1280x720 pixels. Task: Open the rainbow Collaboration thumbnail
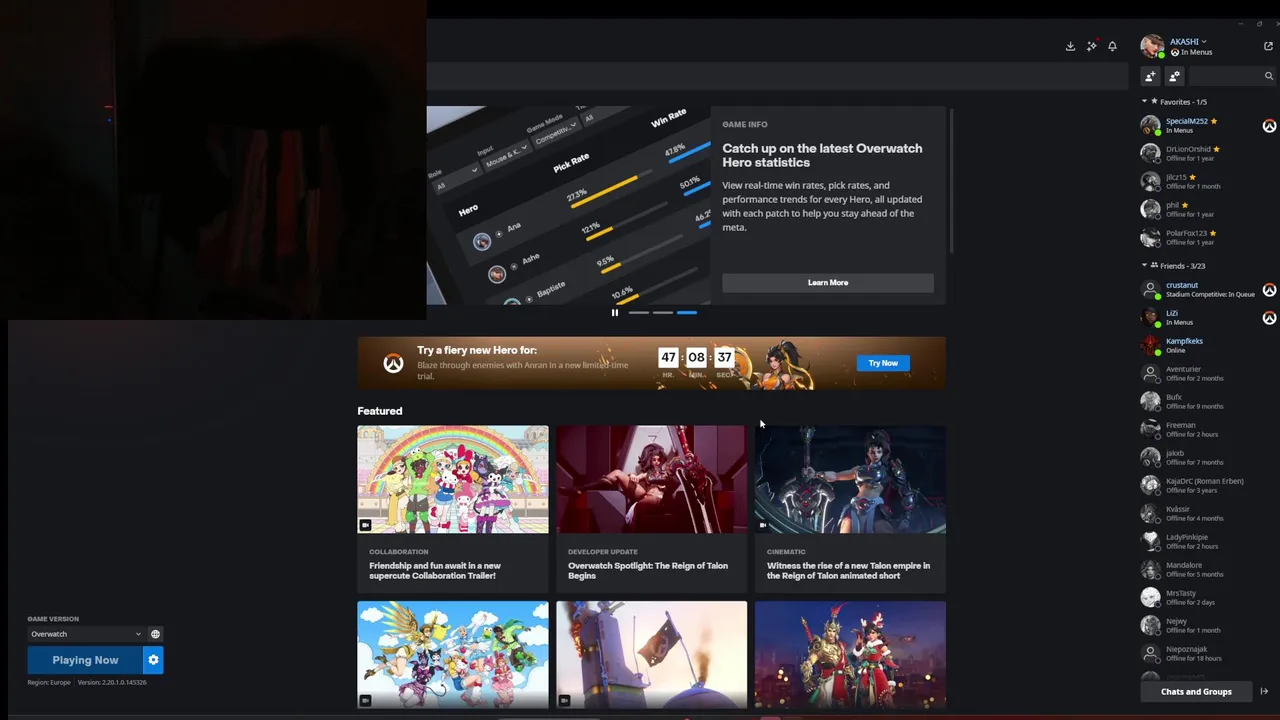tap(453, 479)
